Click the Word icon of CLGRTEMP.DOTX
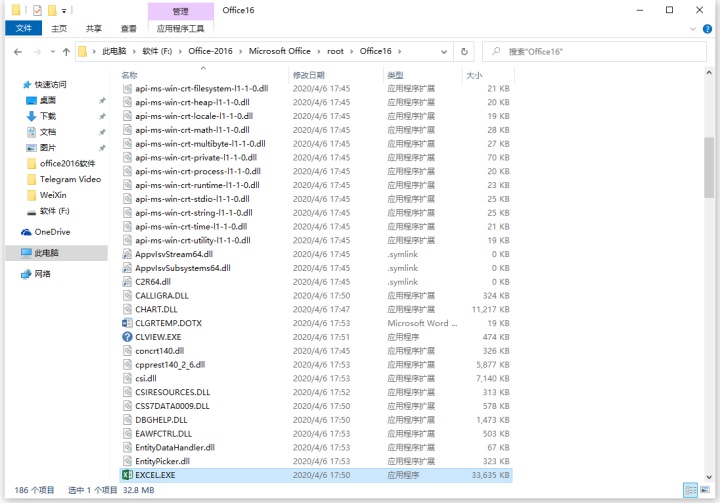This screenshot has height=503, width=720. tap(127, 323)
